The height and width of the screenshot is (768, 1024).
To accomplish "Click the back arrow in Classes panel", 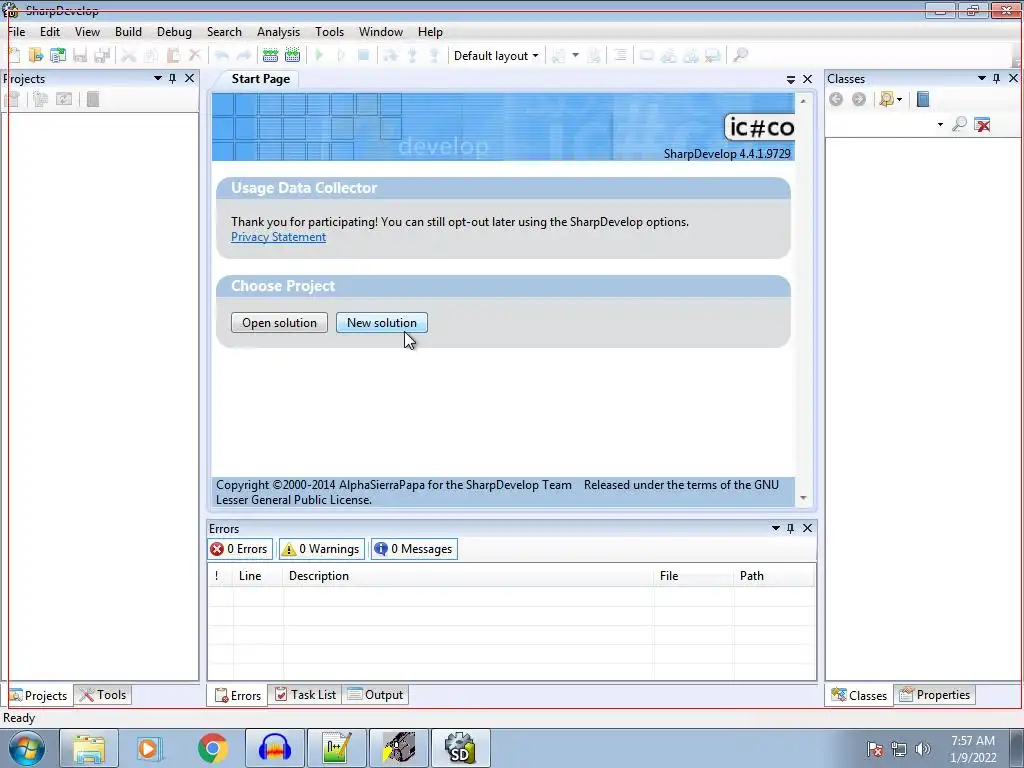I will click(x=836, y=99).
